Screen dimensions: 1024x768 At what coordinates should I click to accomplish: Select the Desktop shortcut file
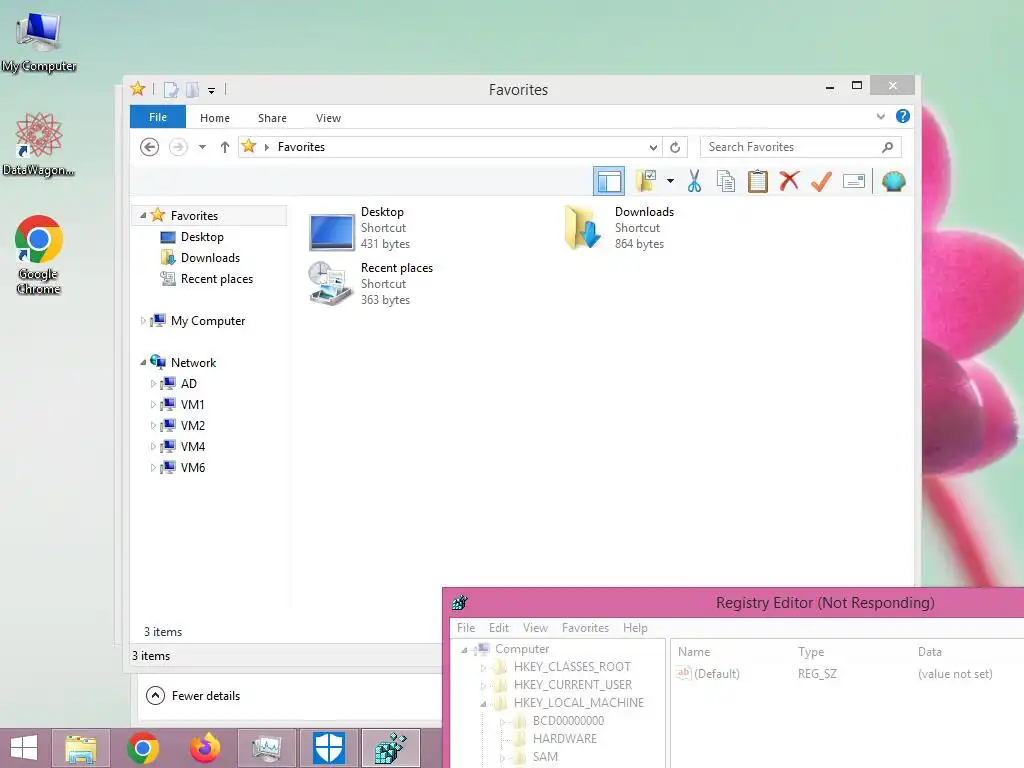coord(360,228)
